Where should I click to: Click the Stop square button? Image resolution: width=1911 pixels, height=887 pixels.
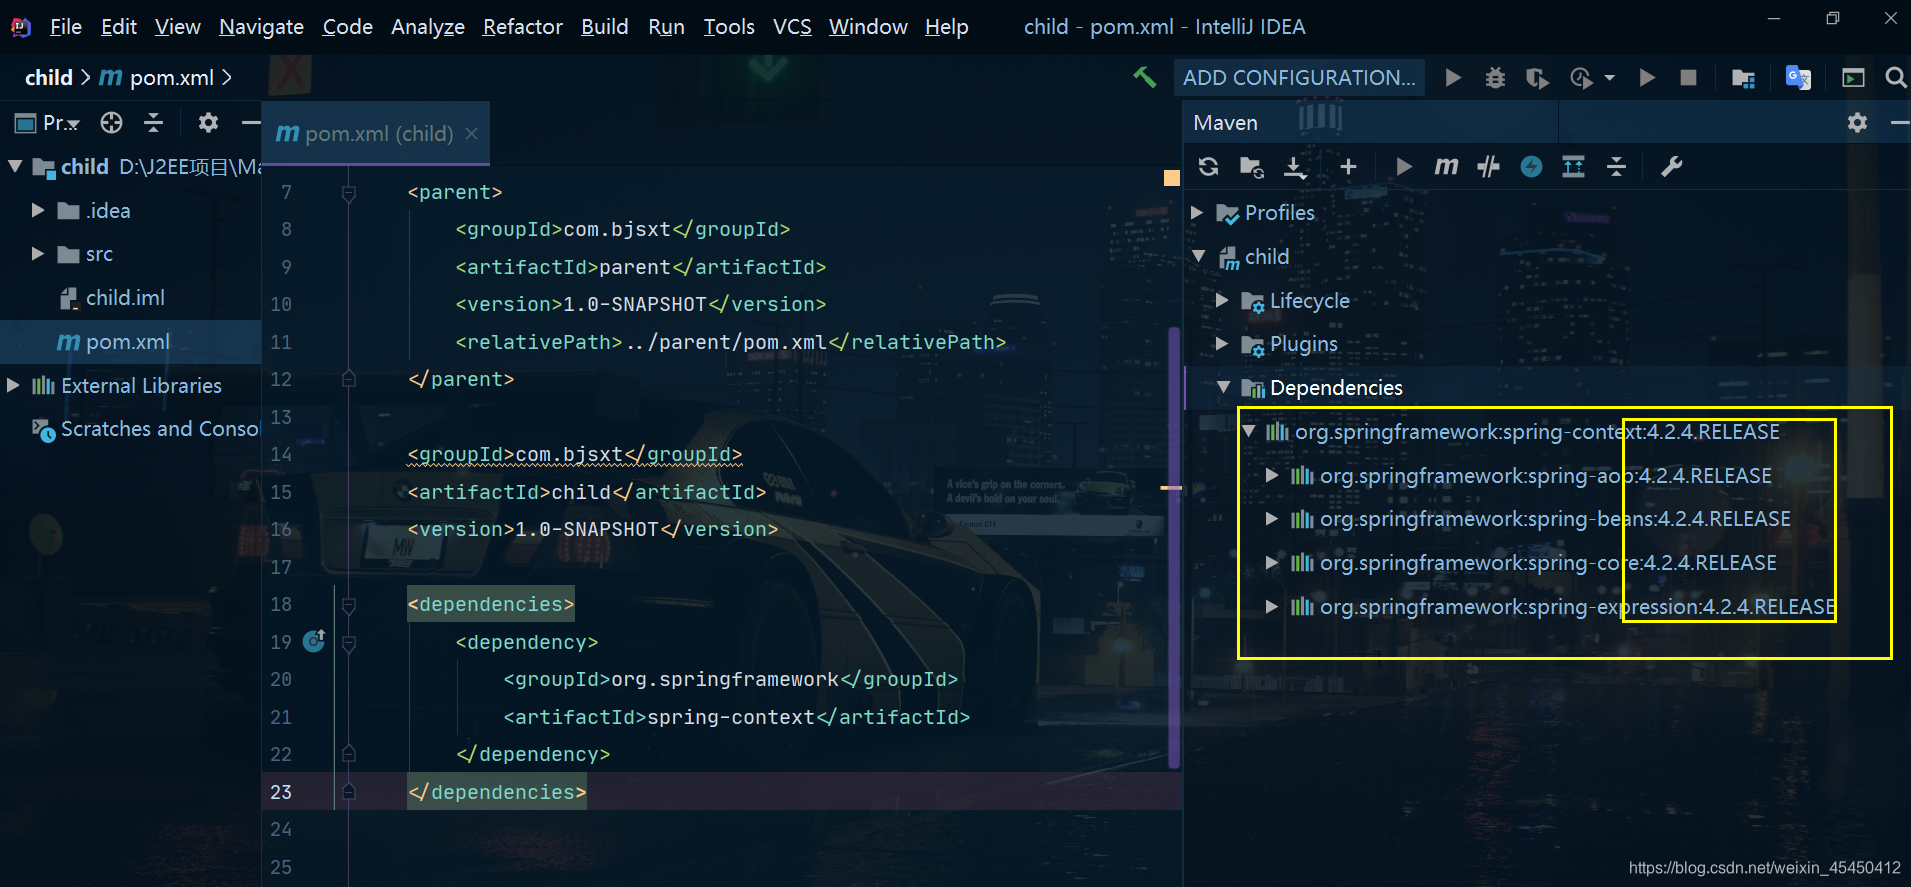click(x=1688, y=78)
